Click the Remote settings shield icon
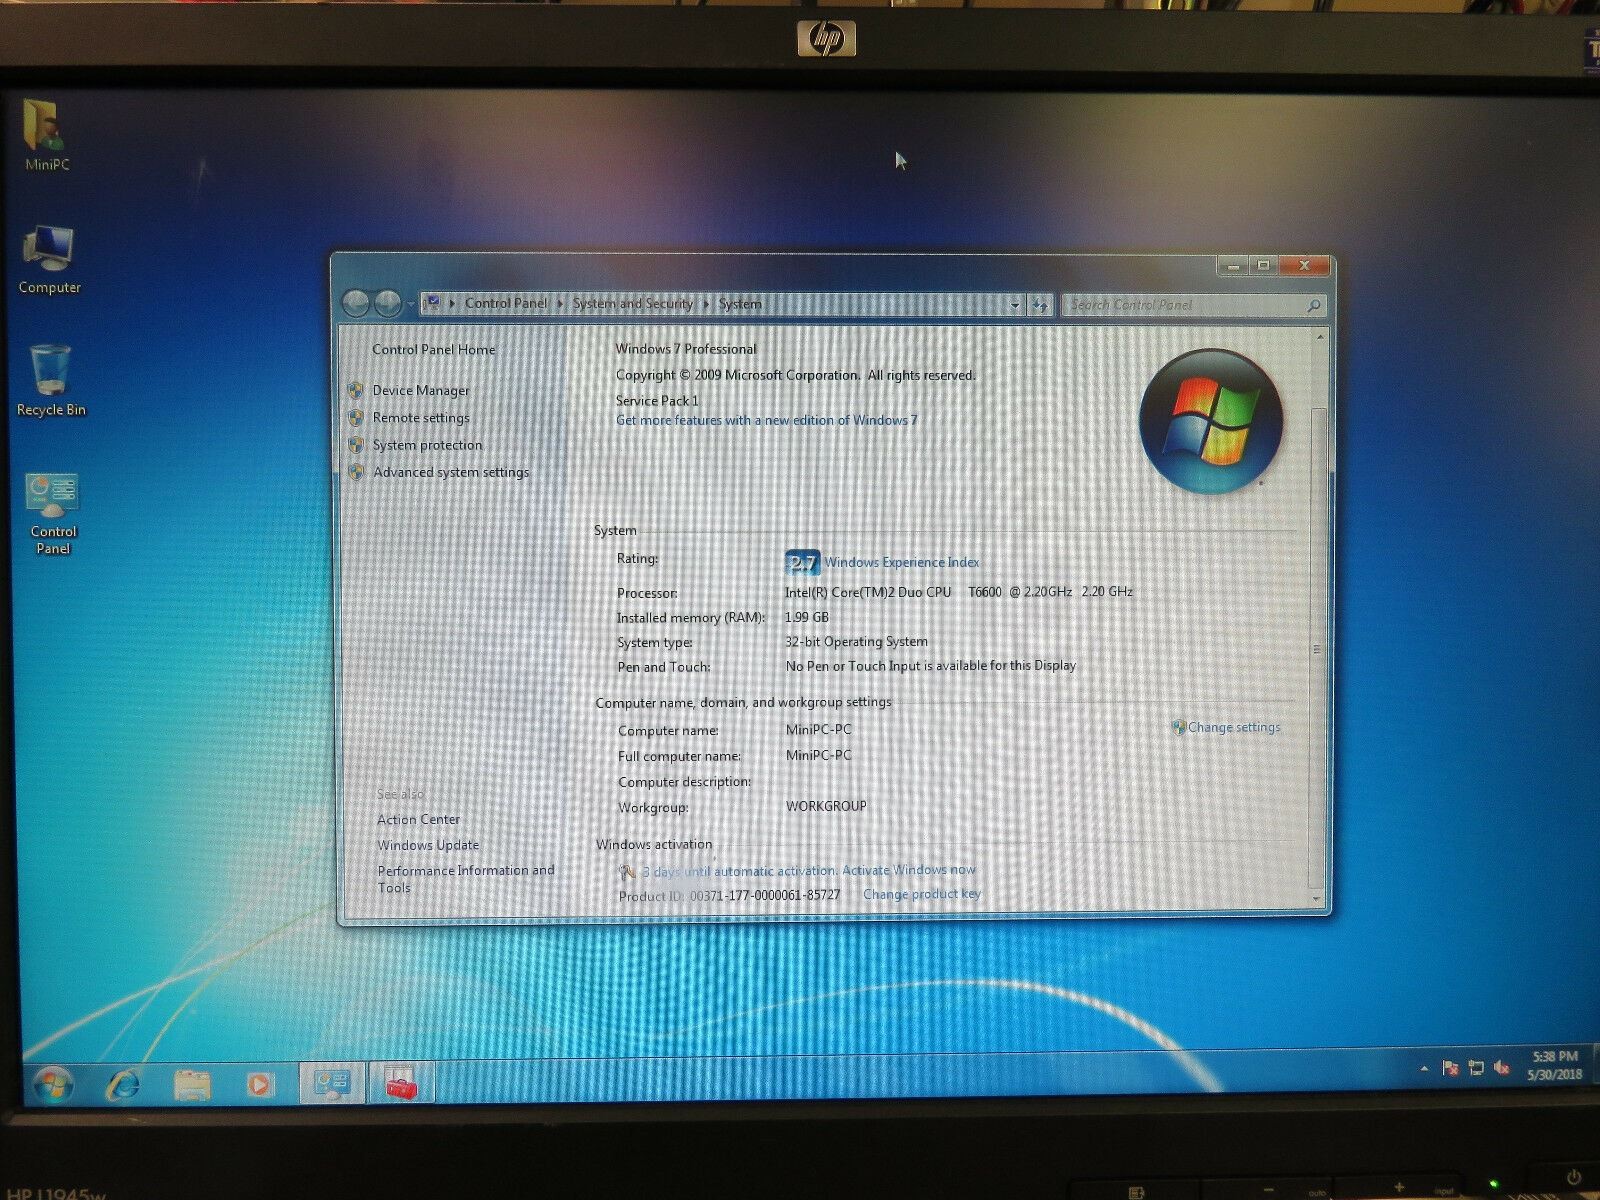The image size is (1600, 1200). [x=356, y=417]
